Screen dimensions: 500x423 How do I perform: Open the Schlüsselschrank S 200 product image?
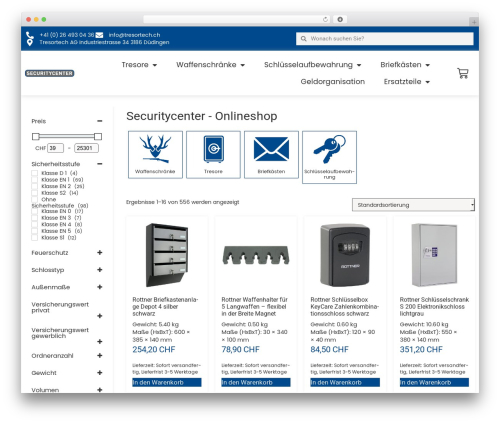point(434,255)
